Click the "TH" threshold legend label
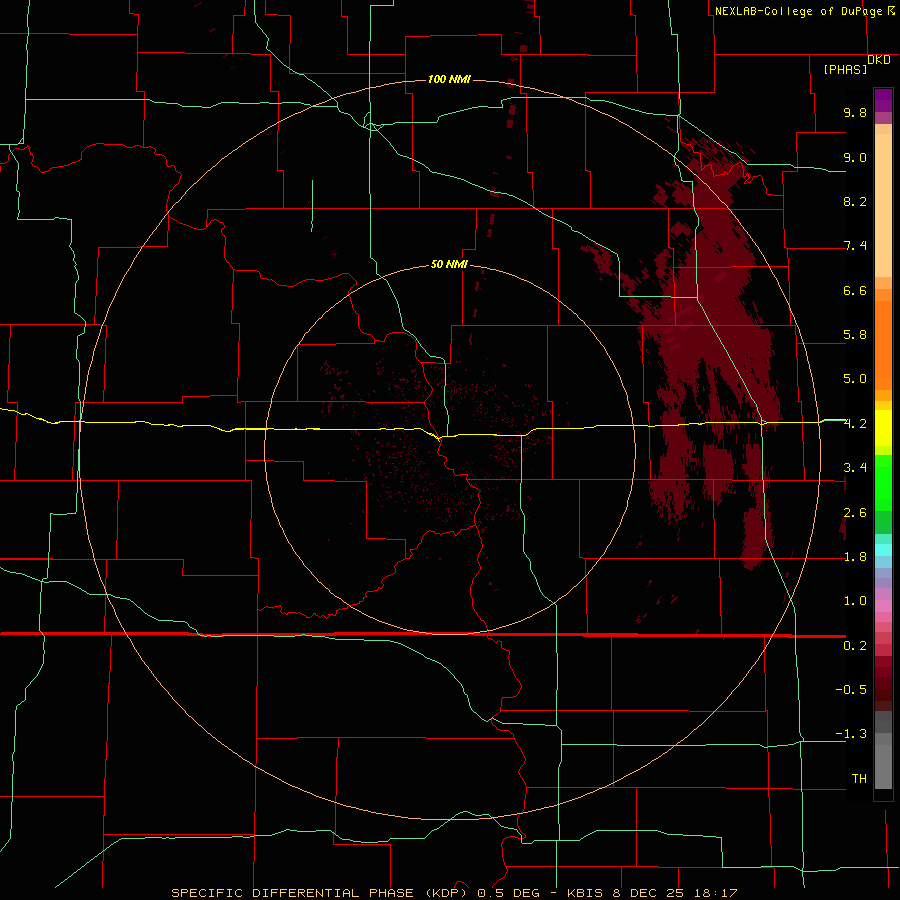This screenshot has height=900, width=900. tap(859, 779)
